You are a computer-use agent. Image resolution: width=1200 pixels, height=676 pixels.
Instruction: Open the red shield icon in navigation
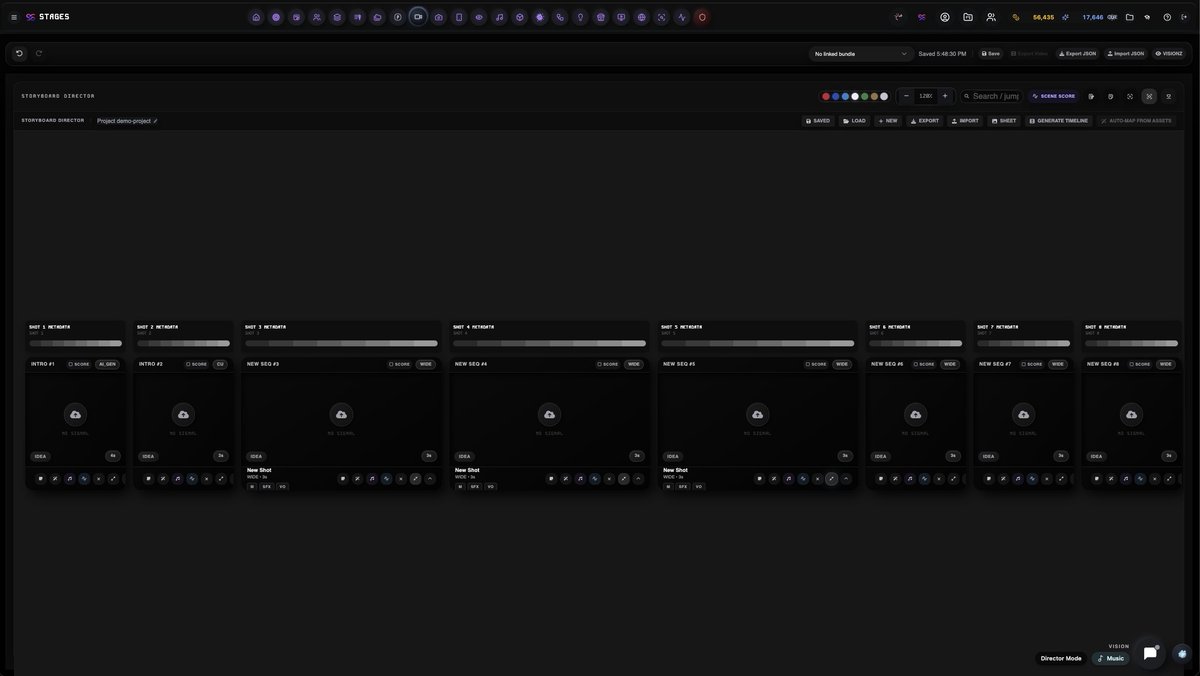[702, 17]
